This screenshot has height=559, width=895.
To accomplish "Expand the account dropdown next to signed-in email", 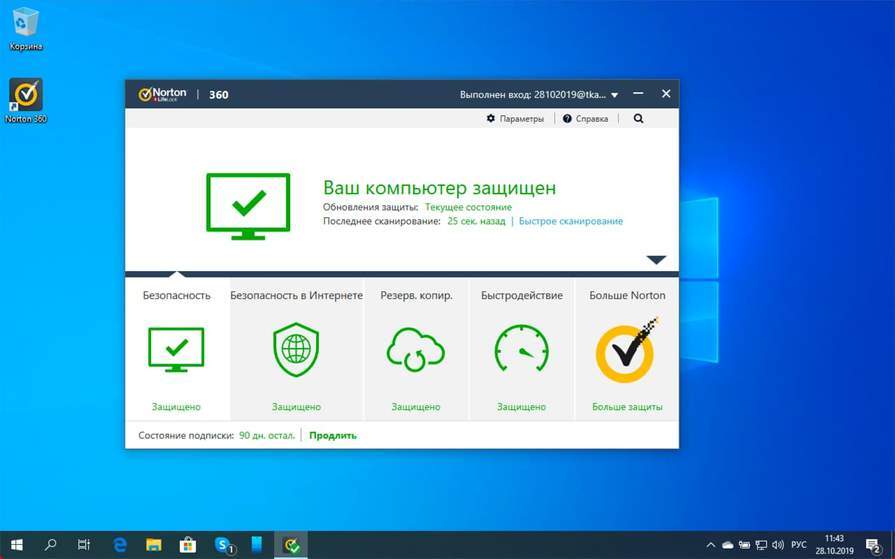I will tap(614, 95).
